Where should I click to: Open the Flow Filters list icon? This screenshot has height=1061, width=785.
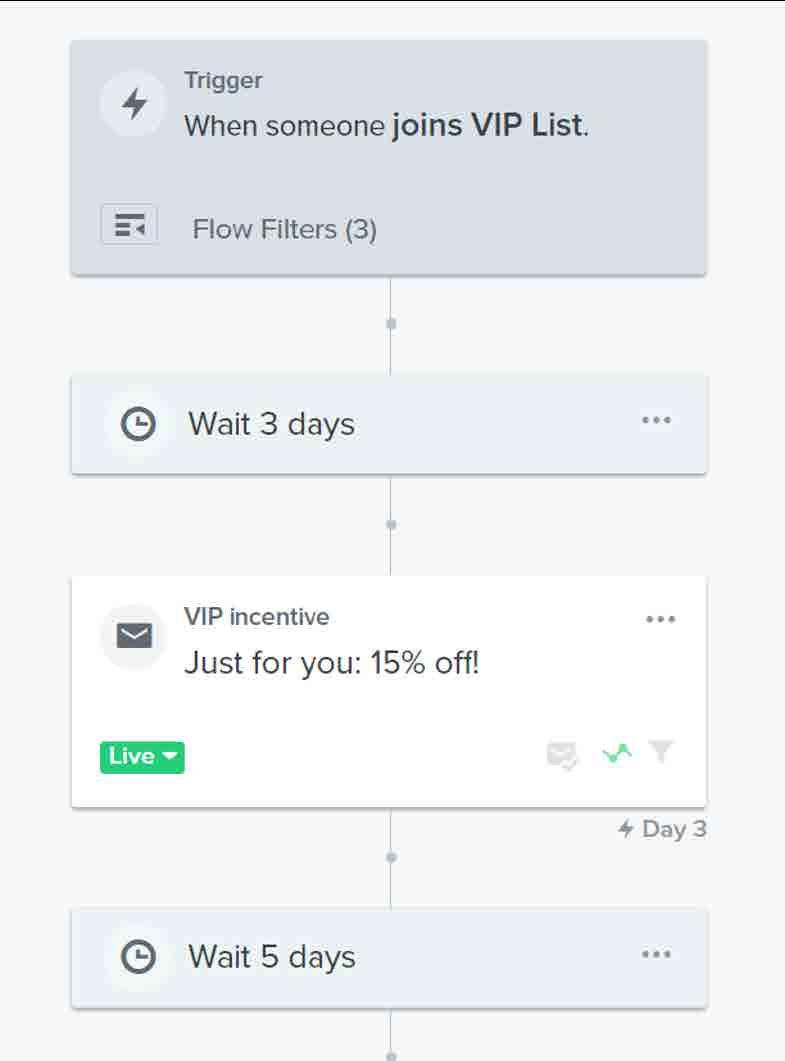click(x=130, y=225)
